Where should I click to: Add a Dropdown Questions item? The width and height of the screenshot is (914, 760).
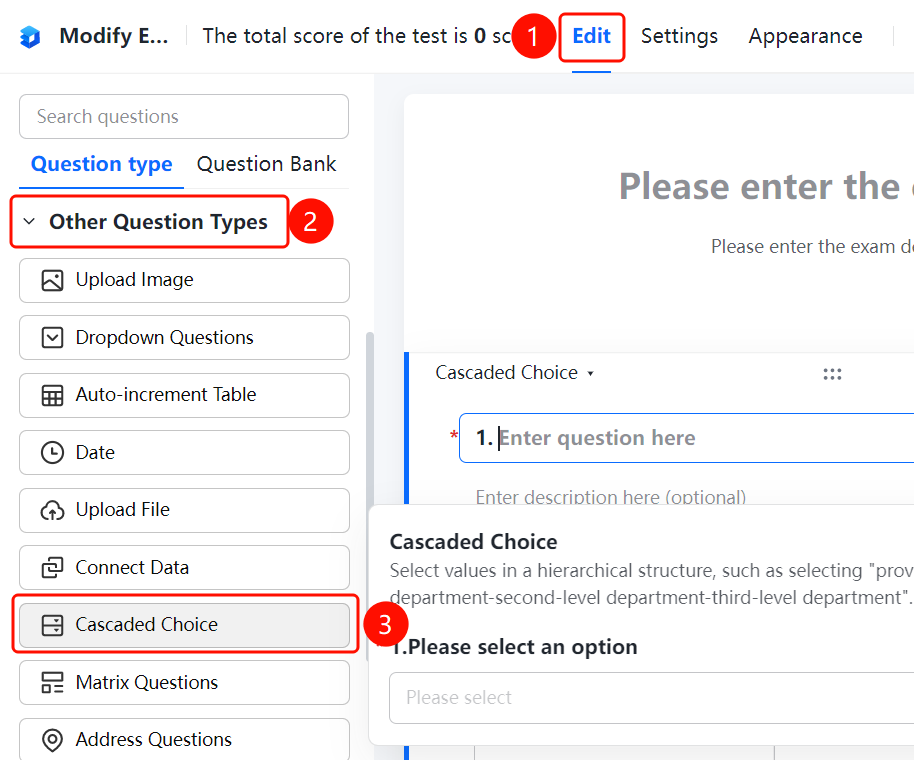[184, 337]
